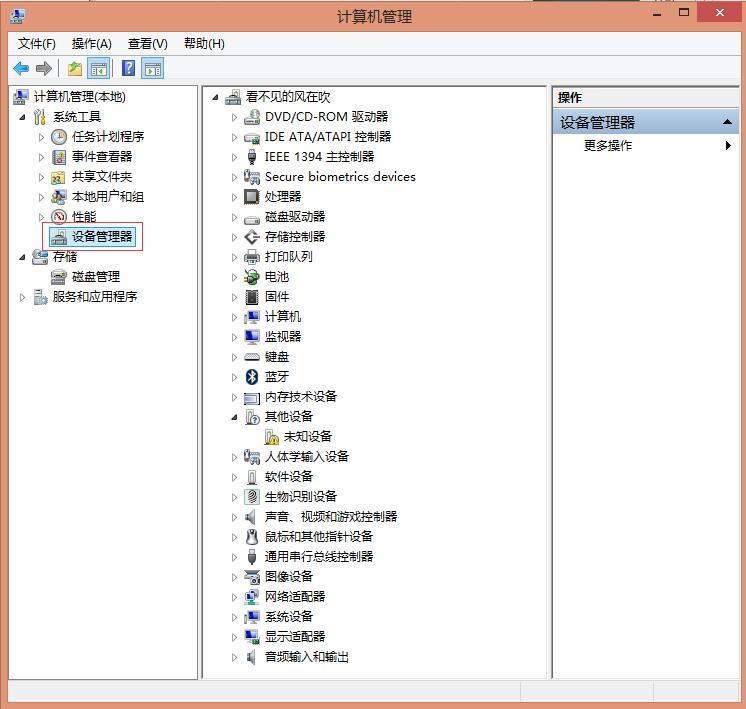Select the 未知设备 warning device item
The width and height of the screenshot is (746, 709).
pyautogui.click(x=307, y=437)
